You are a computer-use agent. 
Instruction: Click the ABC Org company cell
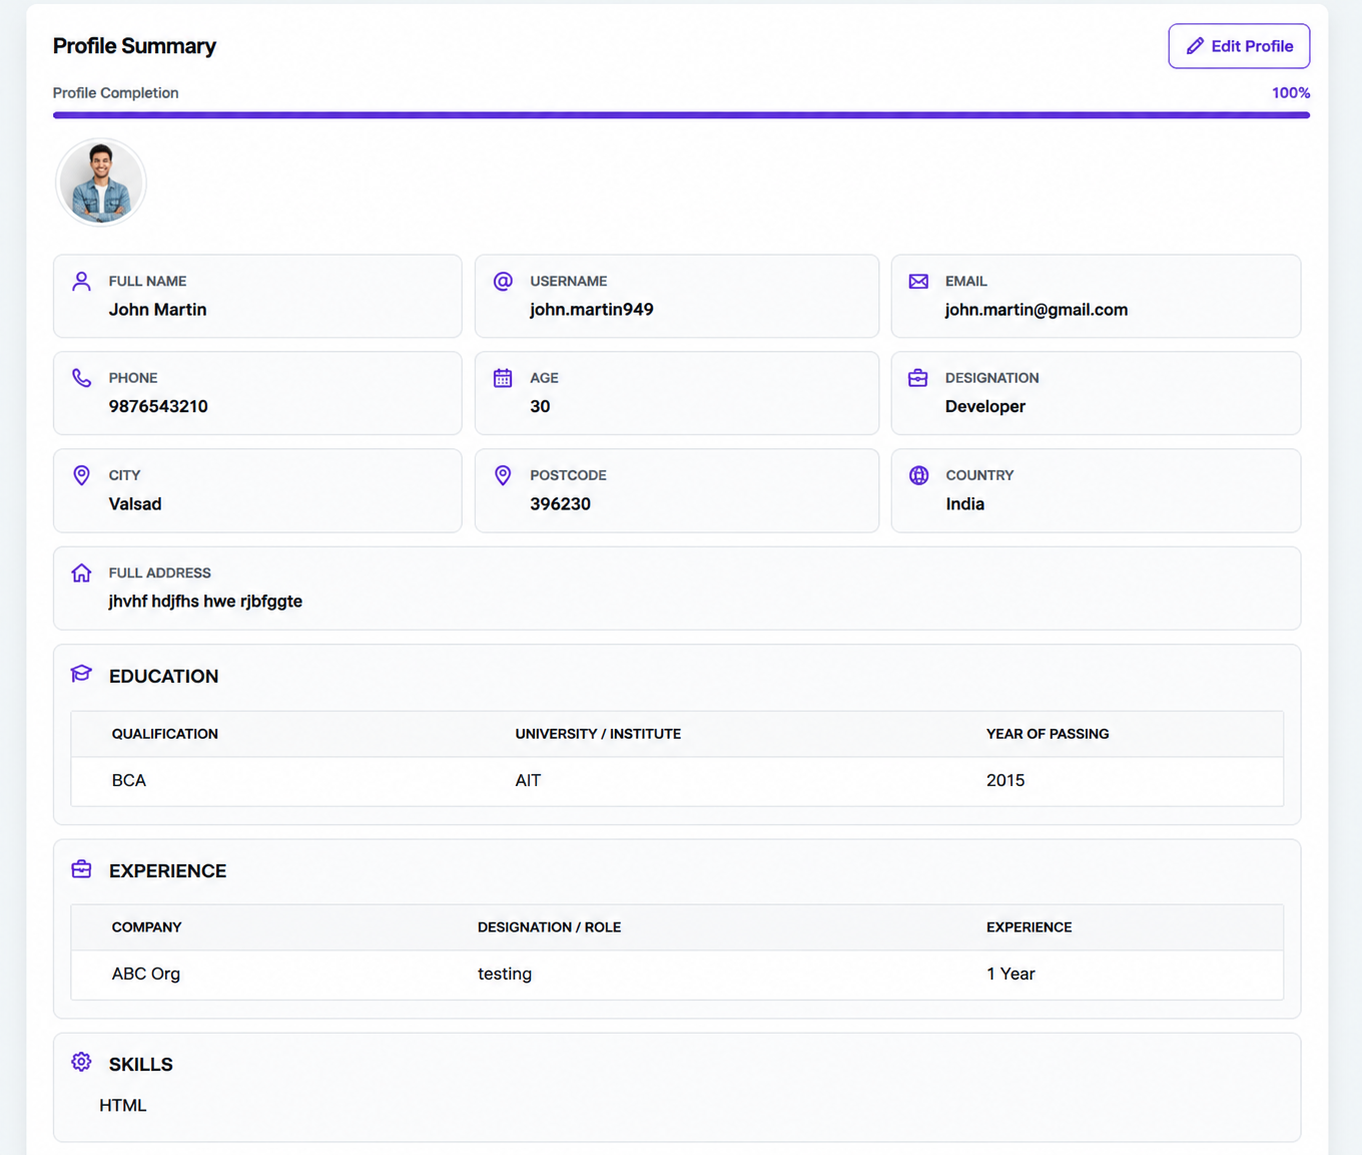coord(146,974)
